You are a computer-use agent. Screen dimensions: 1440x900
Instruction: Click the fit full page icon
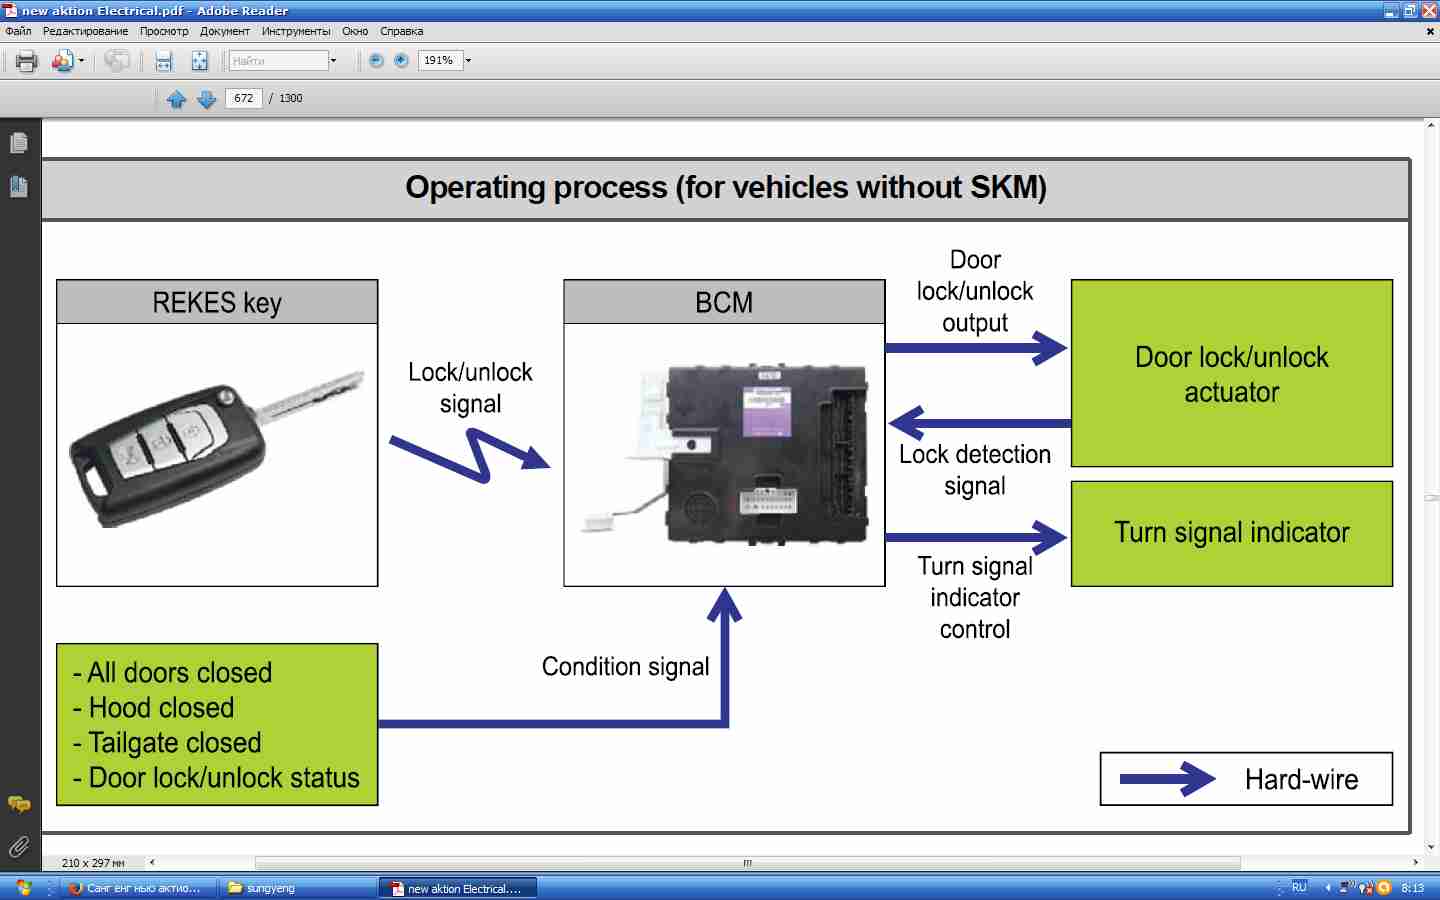pos(200,61)
